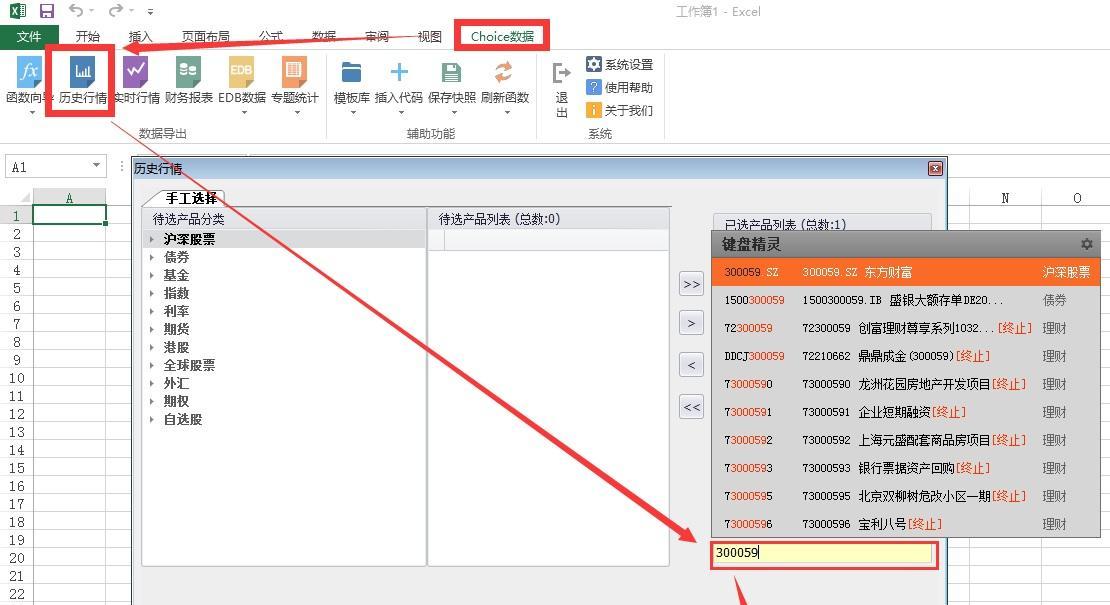The width and height of the screenshot is (1110, 605).
Task: Open 关于我们 about us
Action: pos(619,110)
